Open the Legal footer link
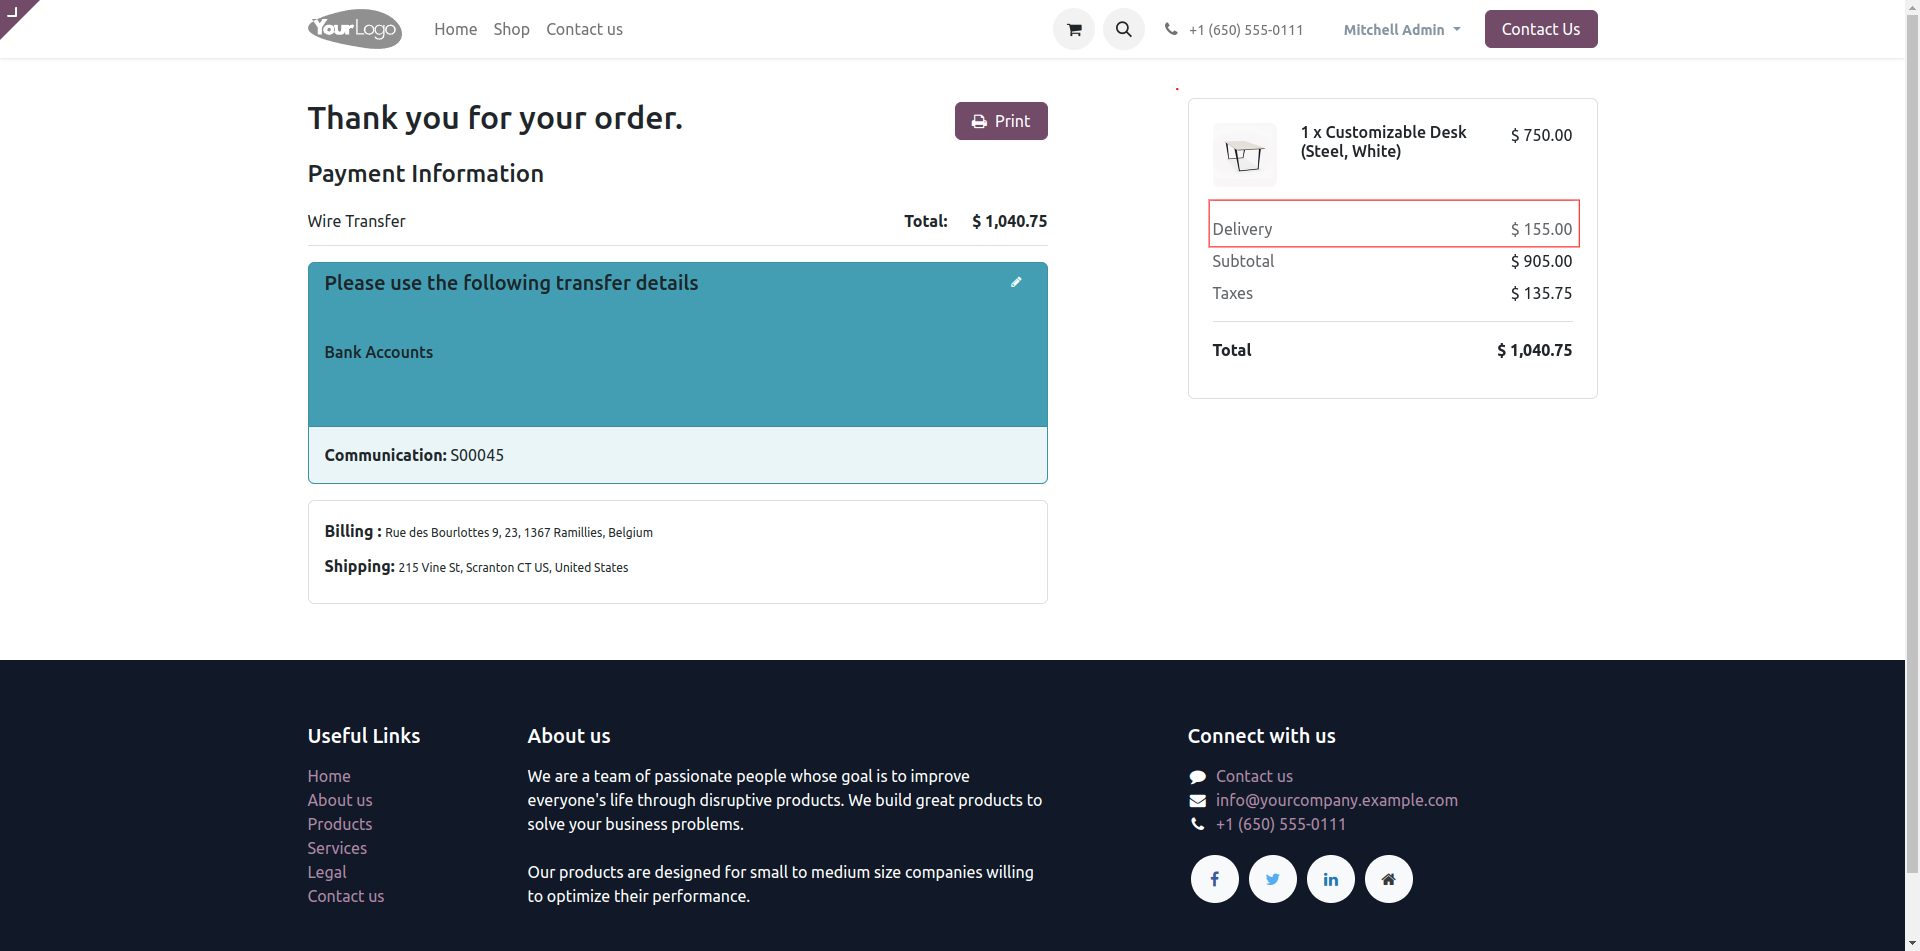This screenshot has width=1920, height=951. pos(327,872)
